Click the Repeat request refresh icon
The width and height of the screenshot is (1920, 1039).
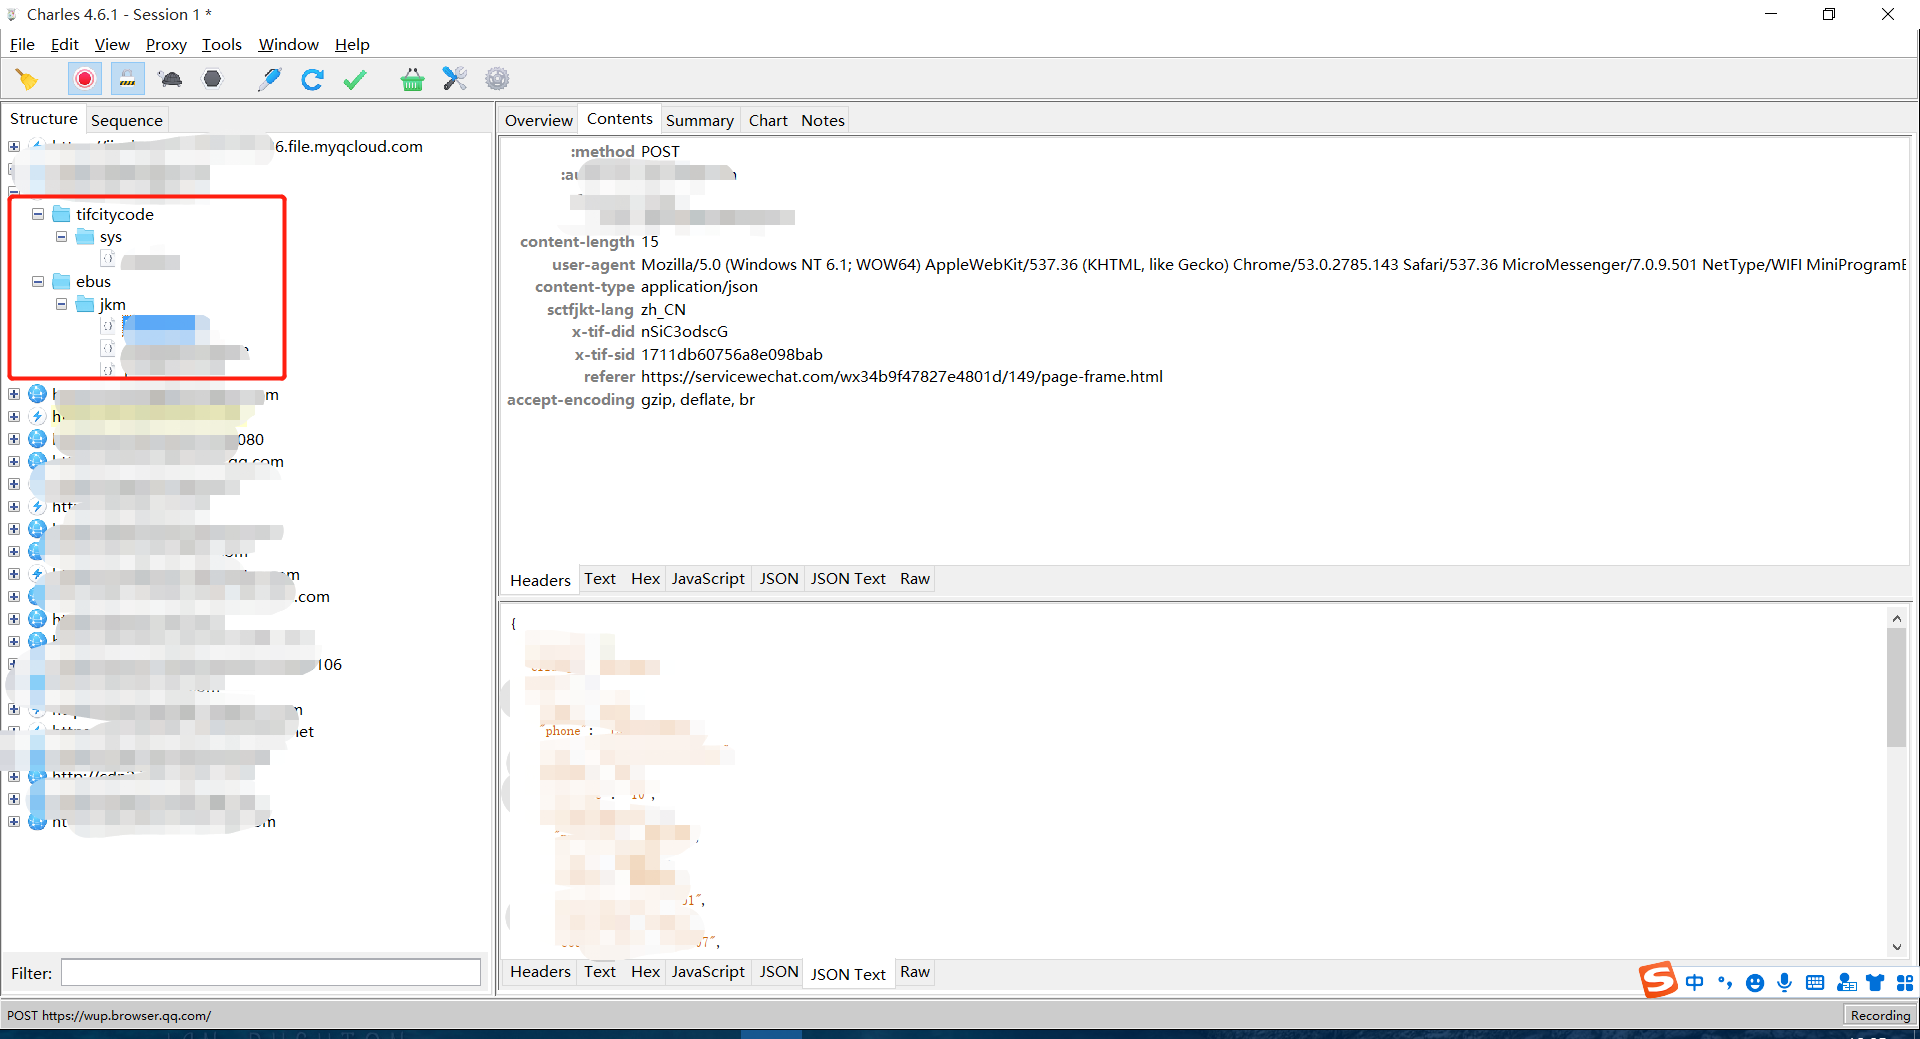[x=312, y=79]
